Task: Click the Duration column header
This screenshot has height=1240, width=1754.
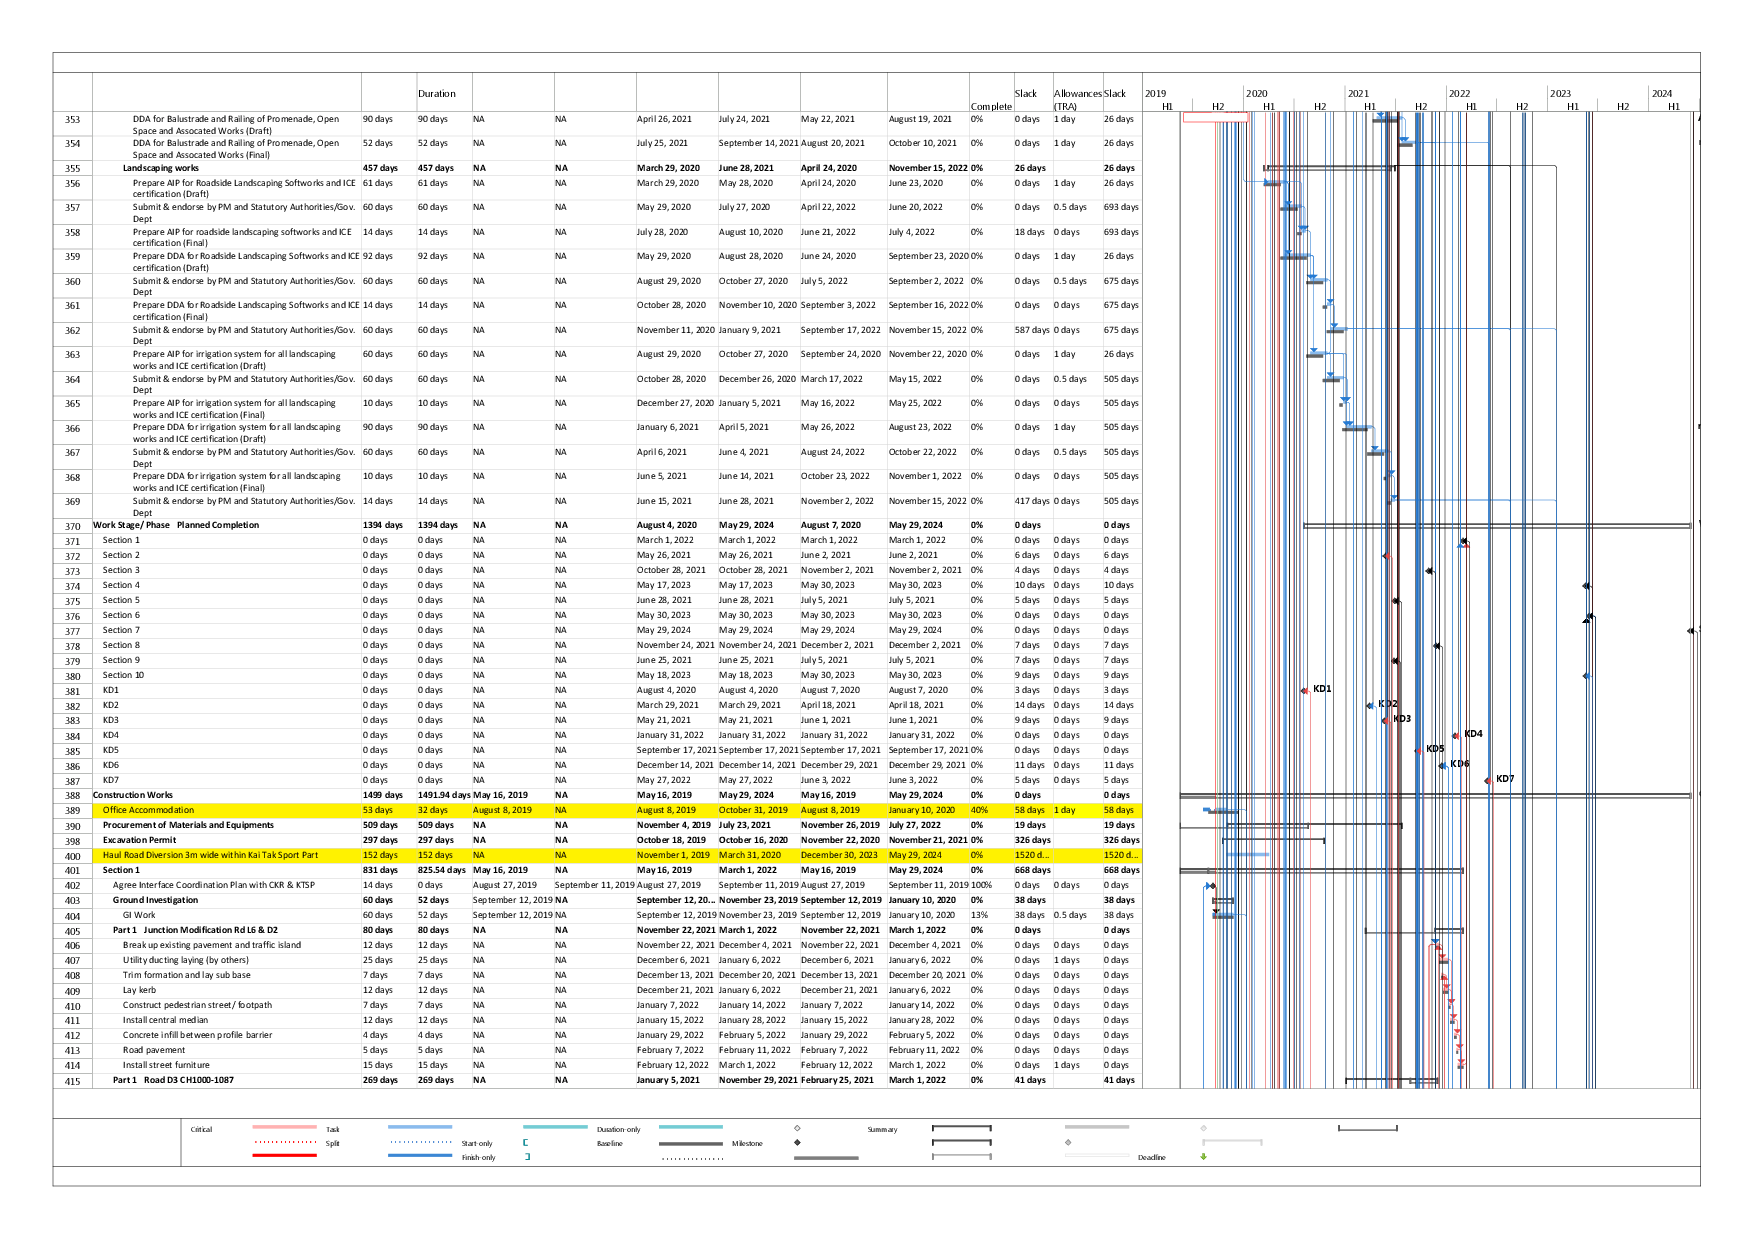Action: tap(437, 94)
